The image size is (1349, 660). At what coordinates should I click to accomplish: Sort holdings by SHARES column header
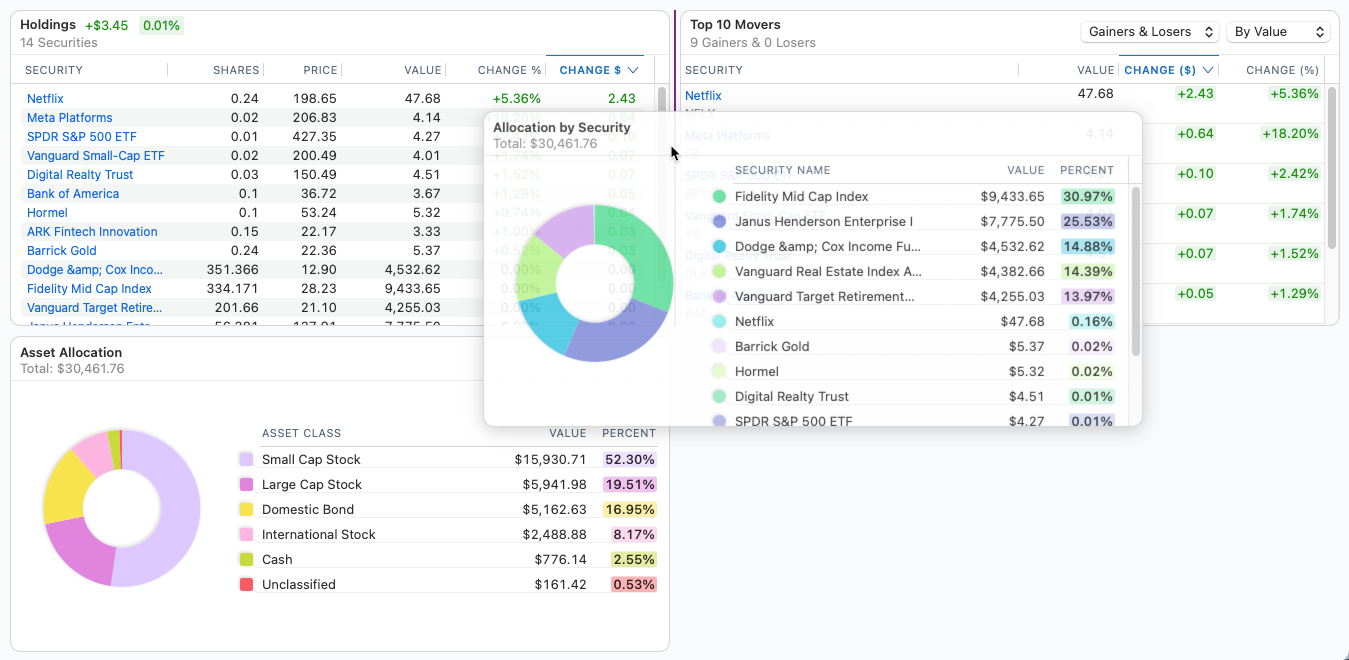[235, 70]
